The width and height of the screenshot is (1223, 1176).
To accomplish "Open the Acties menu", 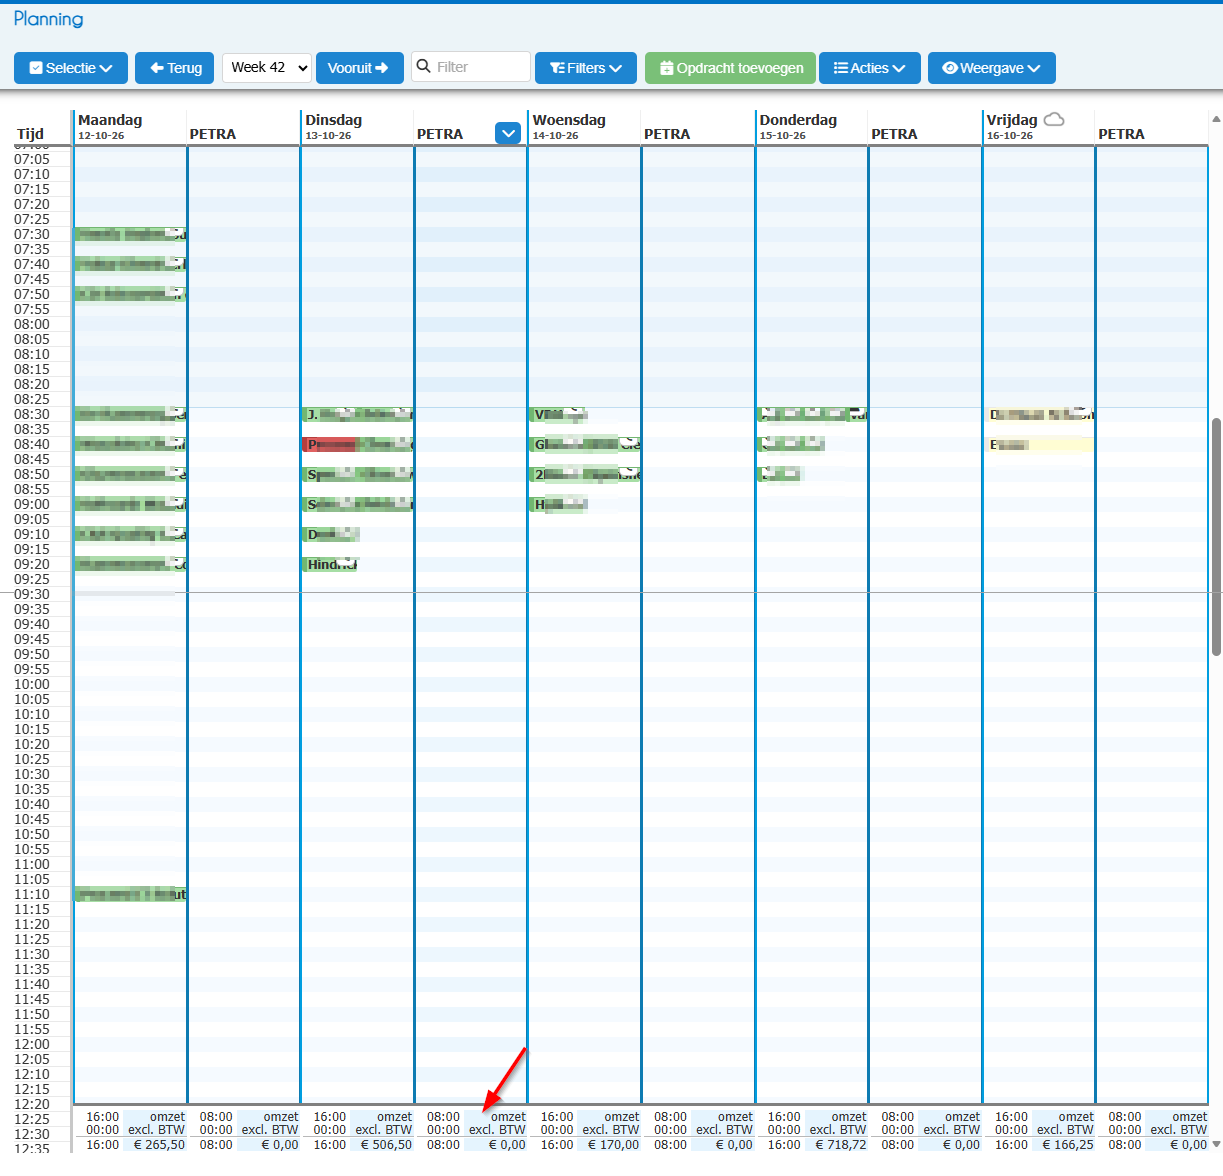I will tap(870, 68).
